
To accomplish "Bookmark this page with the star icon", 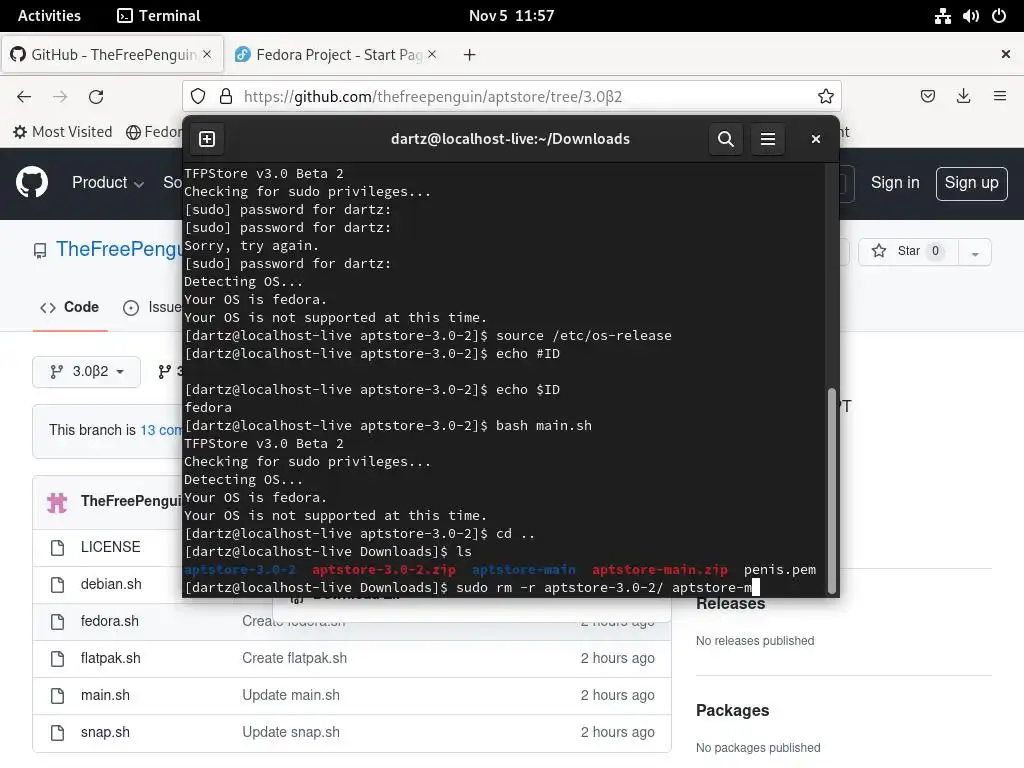I will (x=825, y=97).
